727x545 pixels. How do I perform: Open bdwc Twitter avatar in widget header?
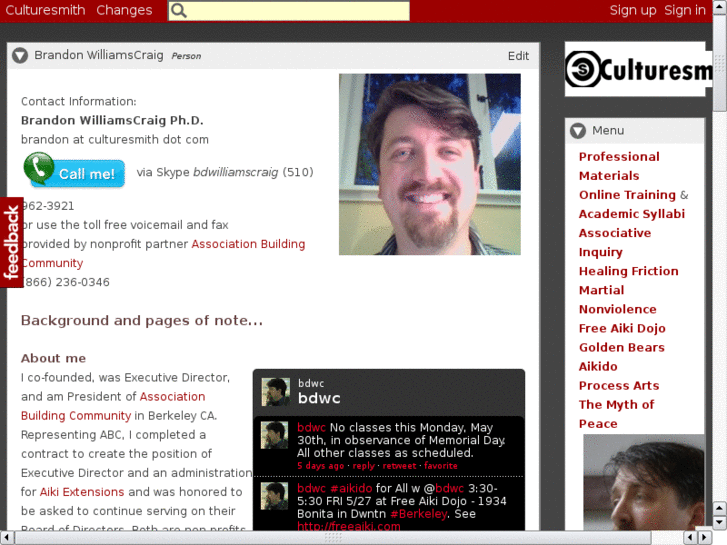[x=275, y=391]
